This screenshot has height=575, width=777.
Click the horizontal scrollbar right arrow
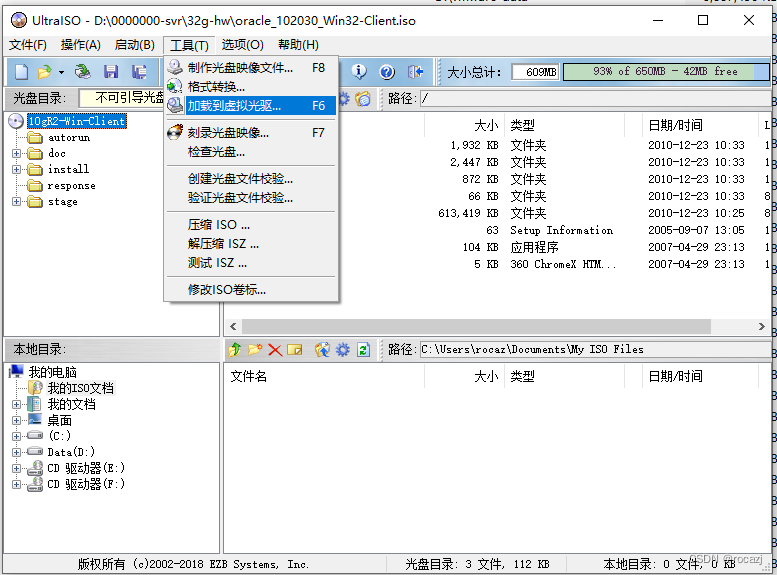[x=762, y=327]
